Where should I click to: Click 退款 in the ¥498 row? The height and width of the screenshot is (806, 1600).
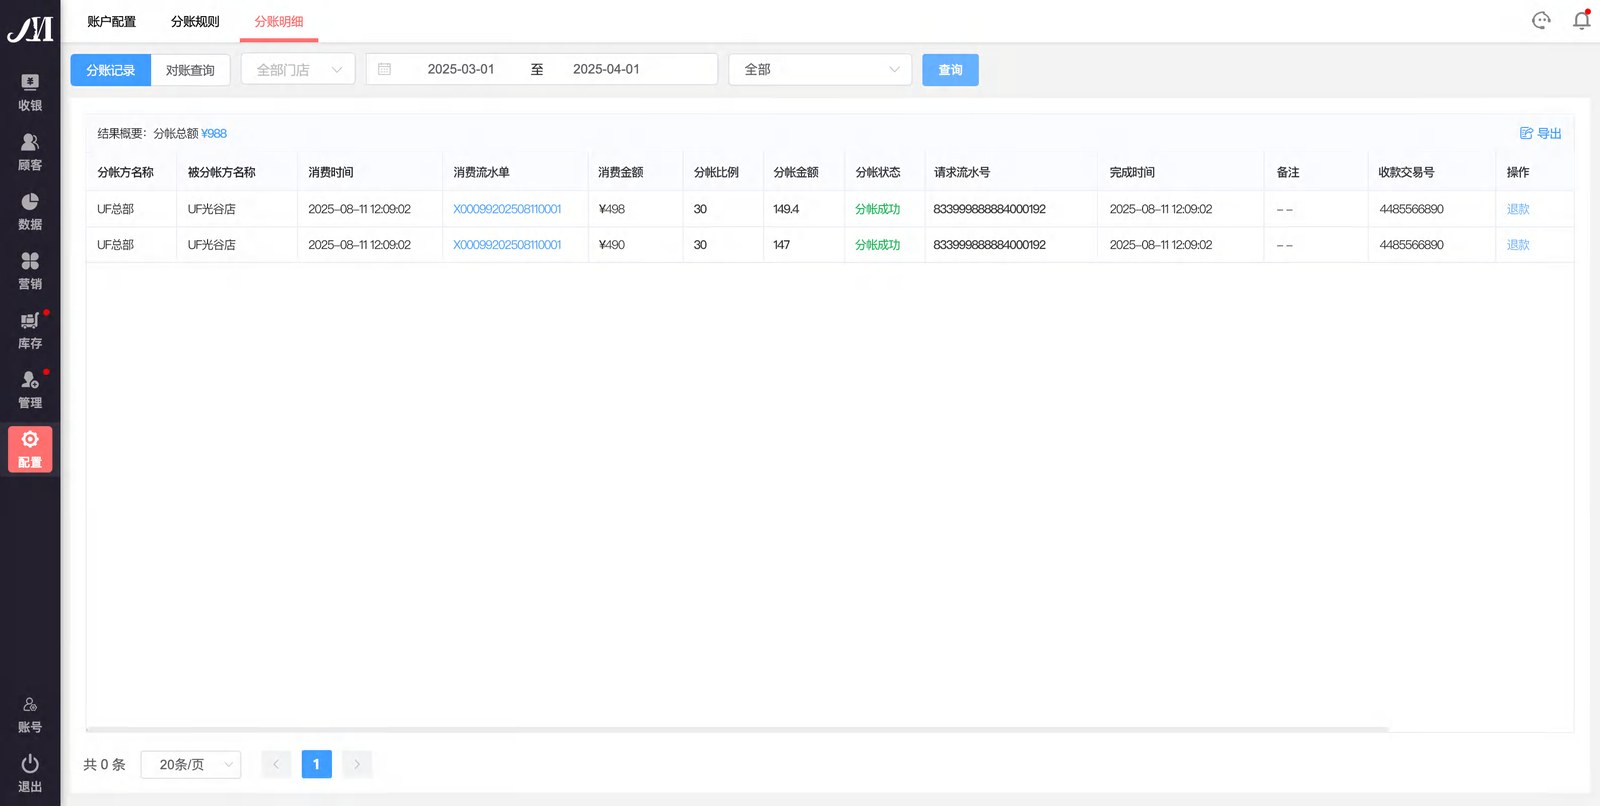(1518, 209)
